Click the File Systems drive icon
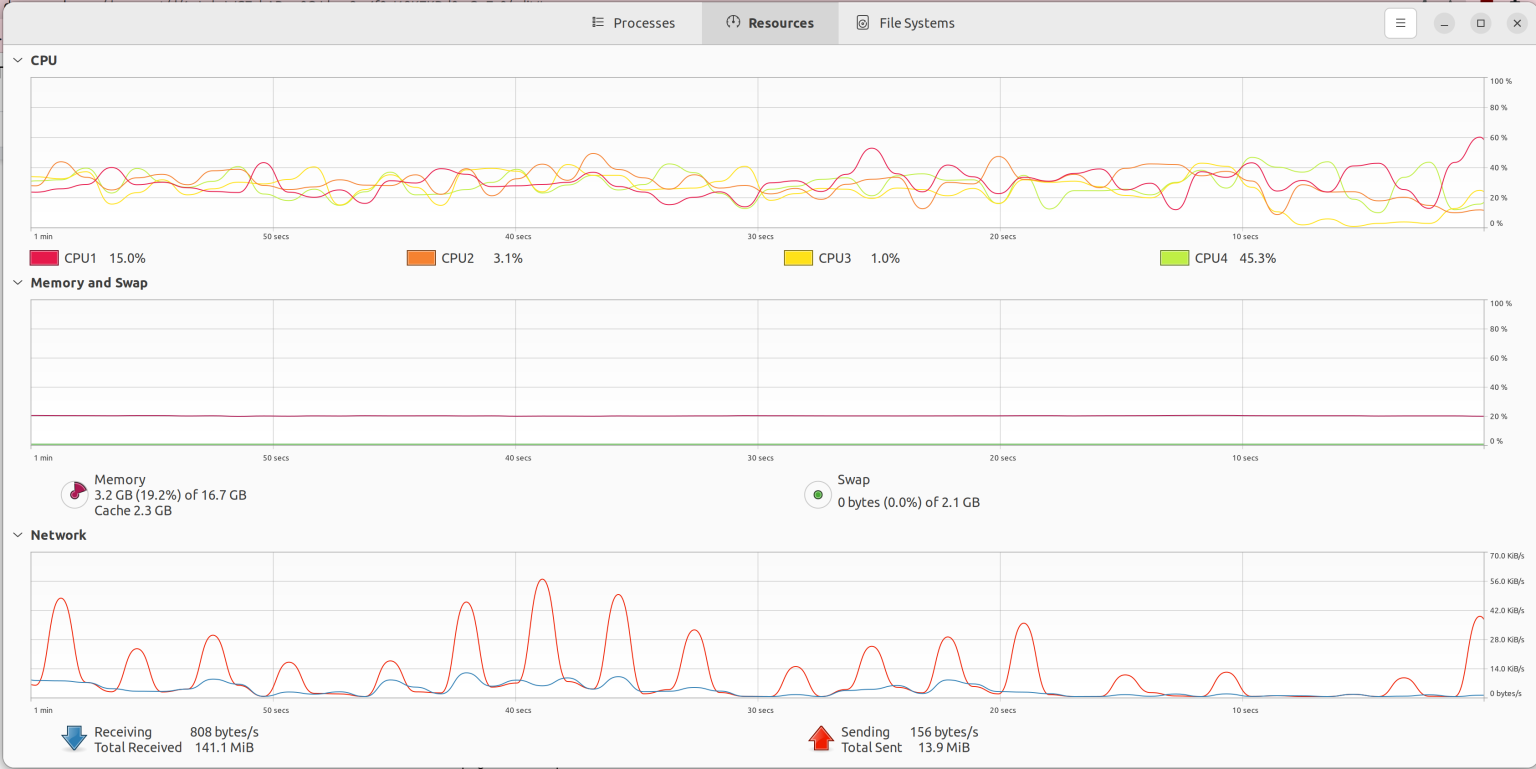 (861, 22)
